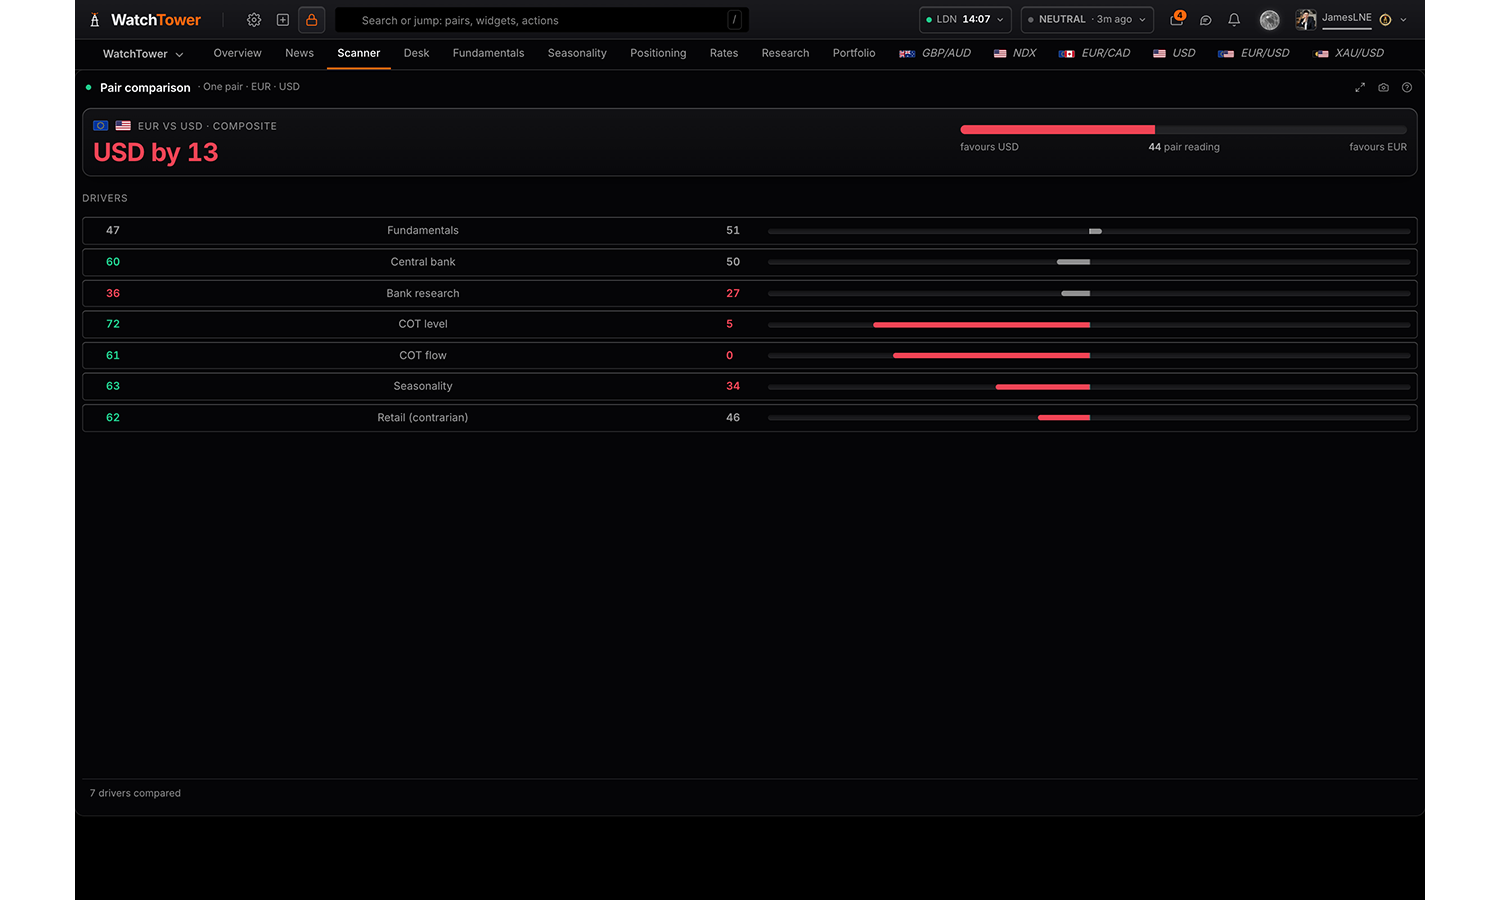Open the NEUTRAL sentiment dropdown
1500x900 pixels.
point(1087,20)
